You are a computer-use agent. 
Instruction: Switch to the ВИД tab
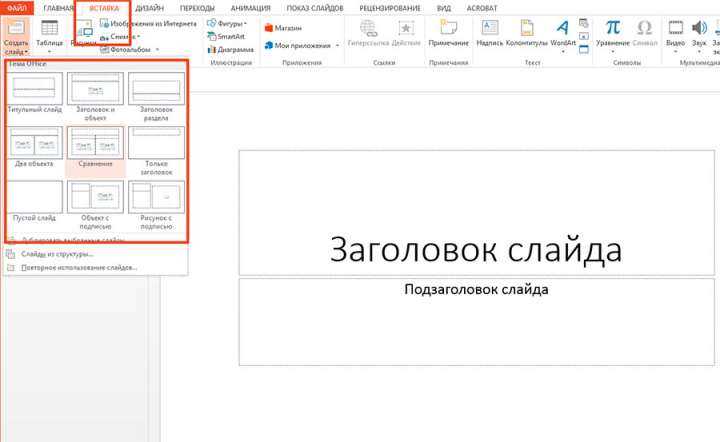[444, 8]
